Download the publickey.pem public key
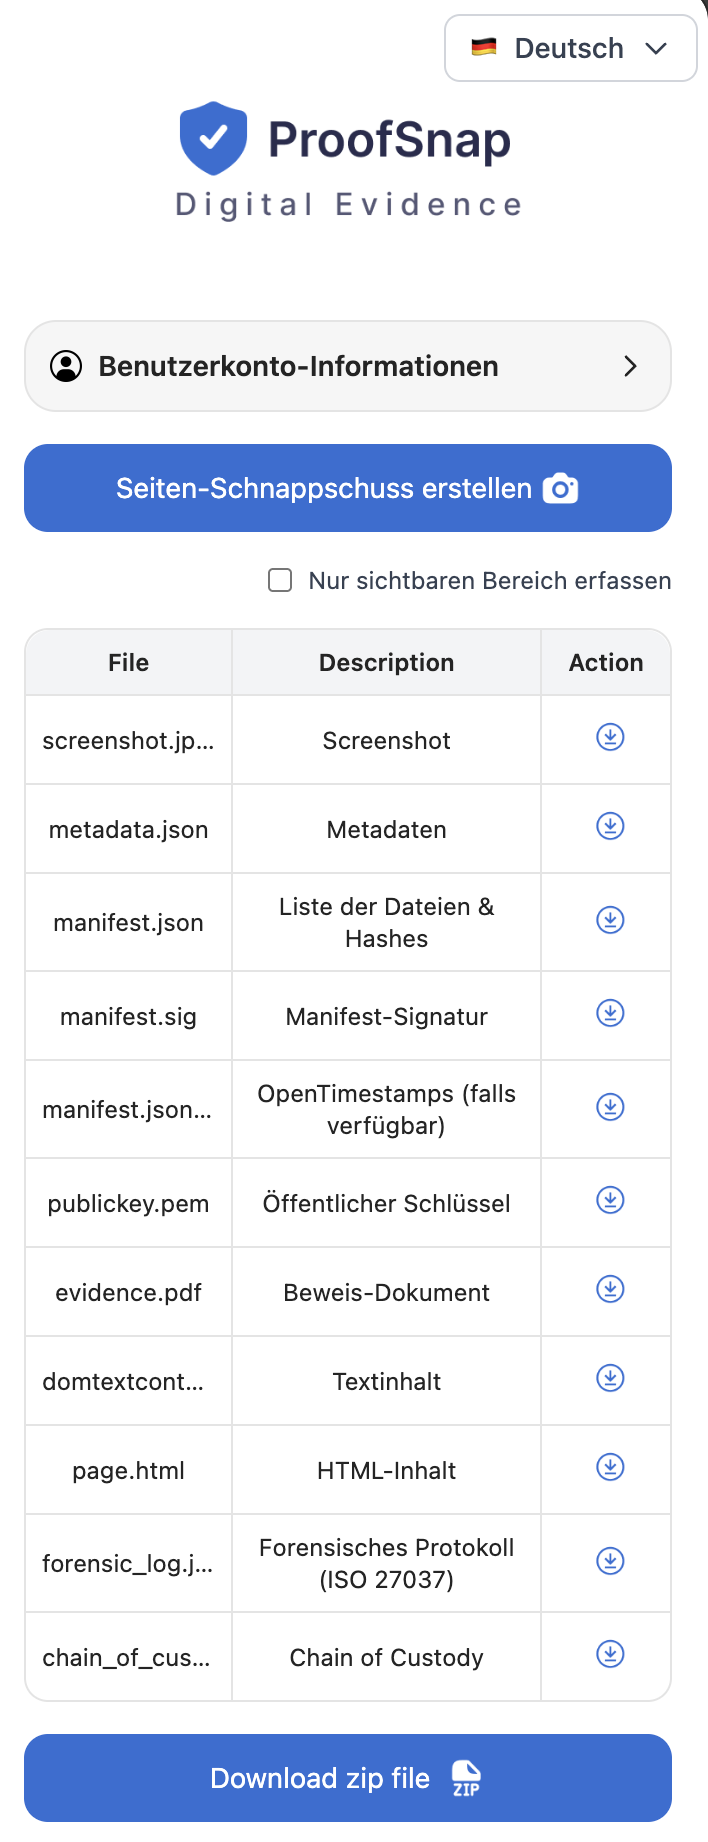The width and height of the screenshot is (708, 1842). pos(608,1200)
